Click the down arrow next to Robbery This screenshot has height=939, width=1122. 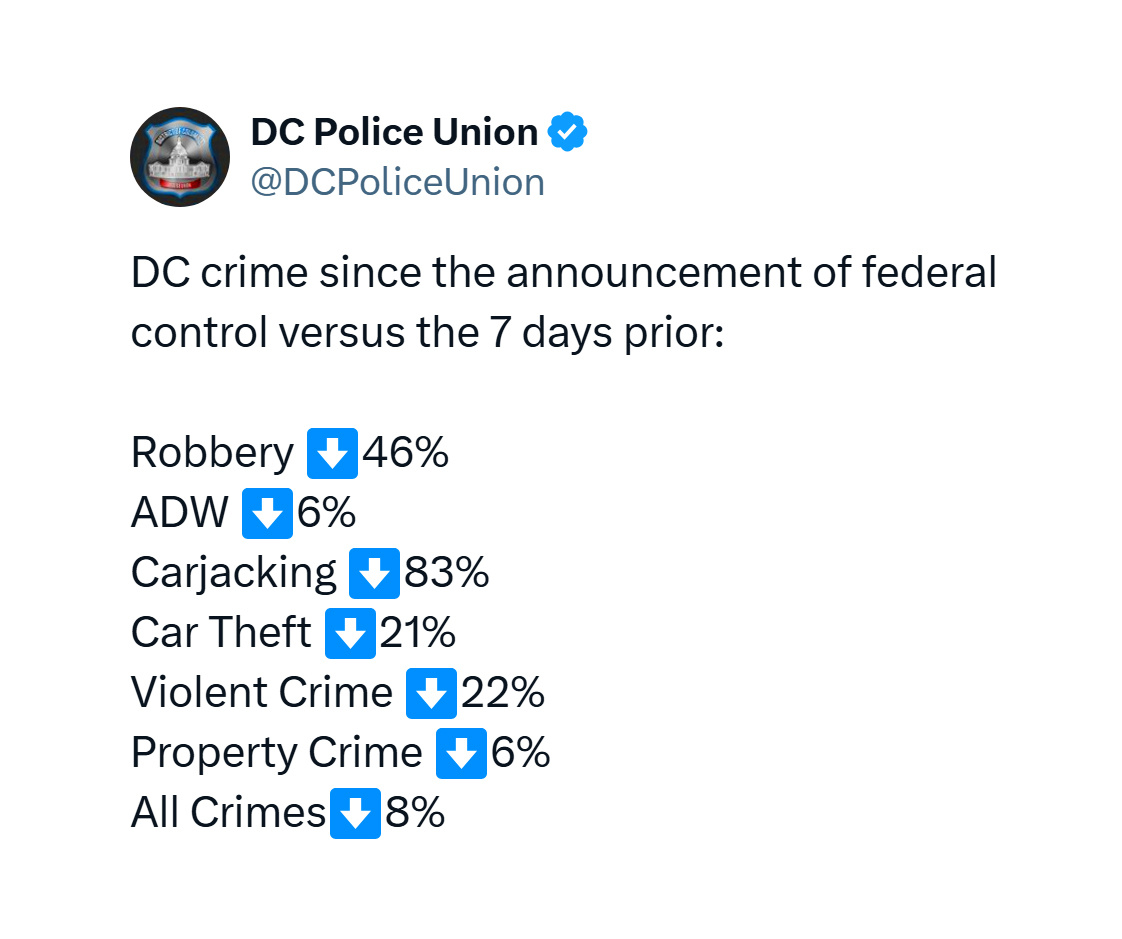(332, 453)
